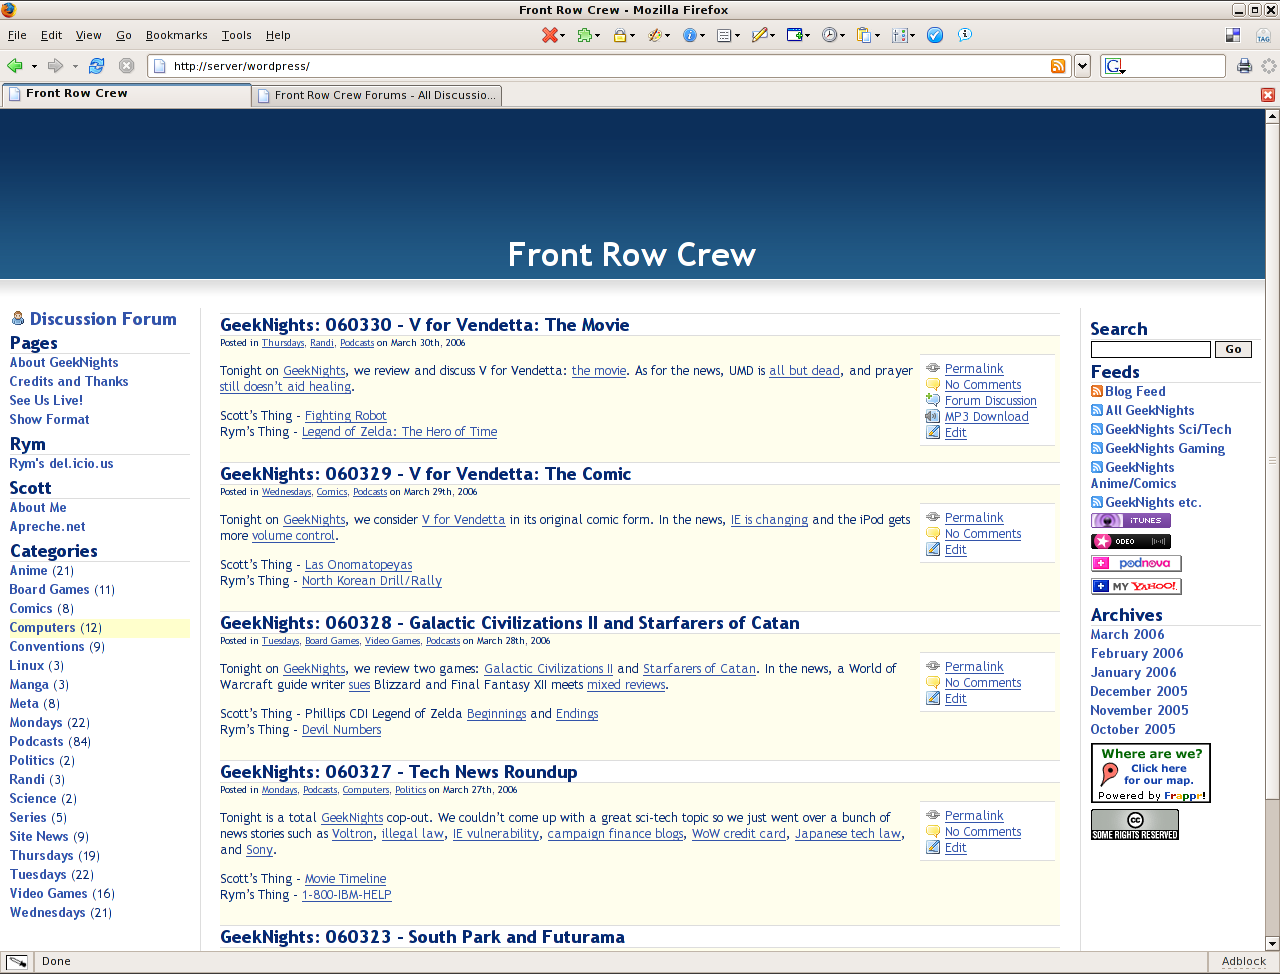This screenshot has height=974, width=1280.
Task: Click the TAG icon at toolbar right
Action: 1263,35
